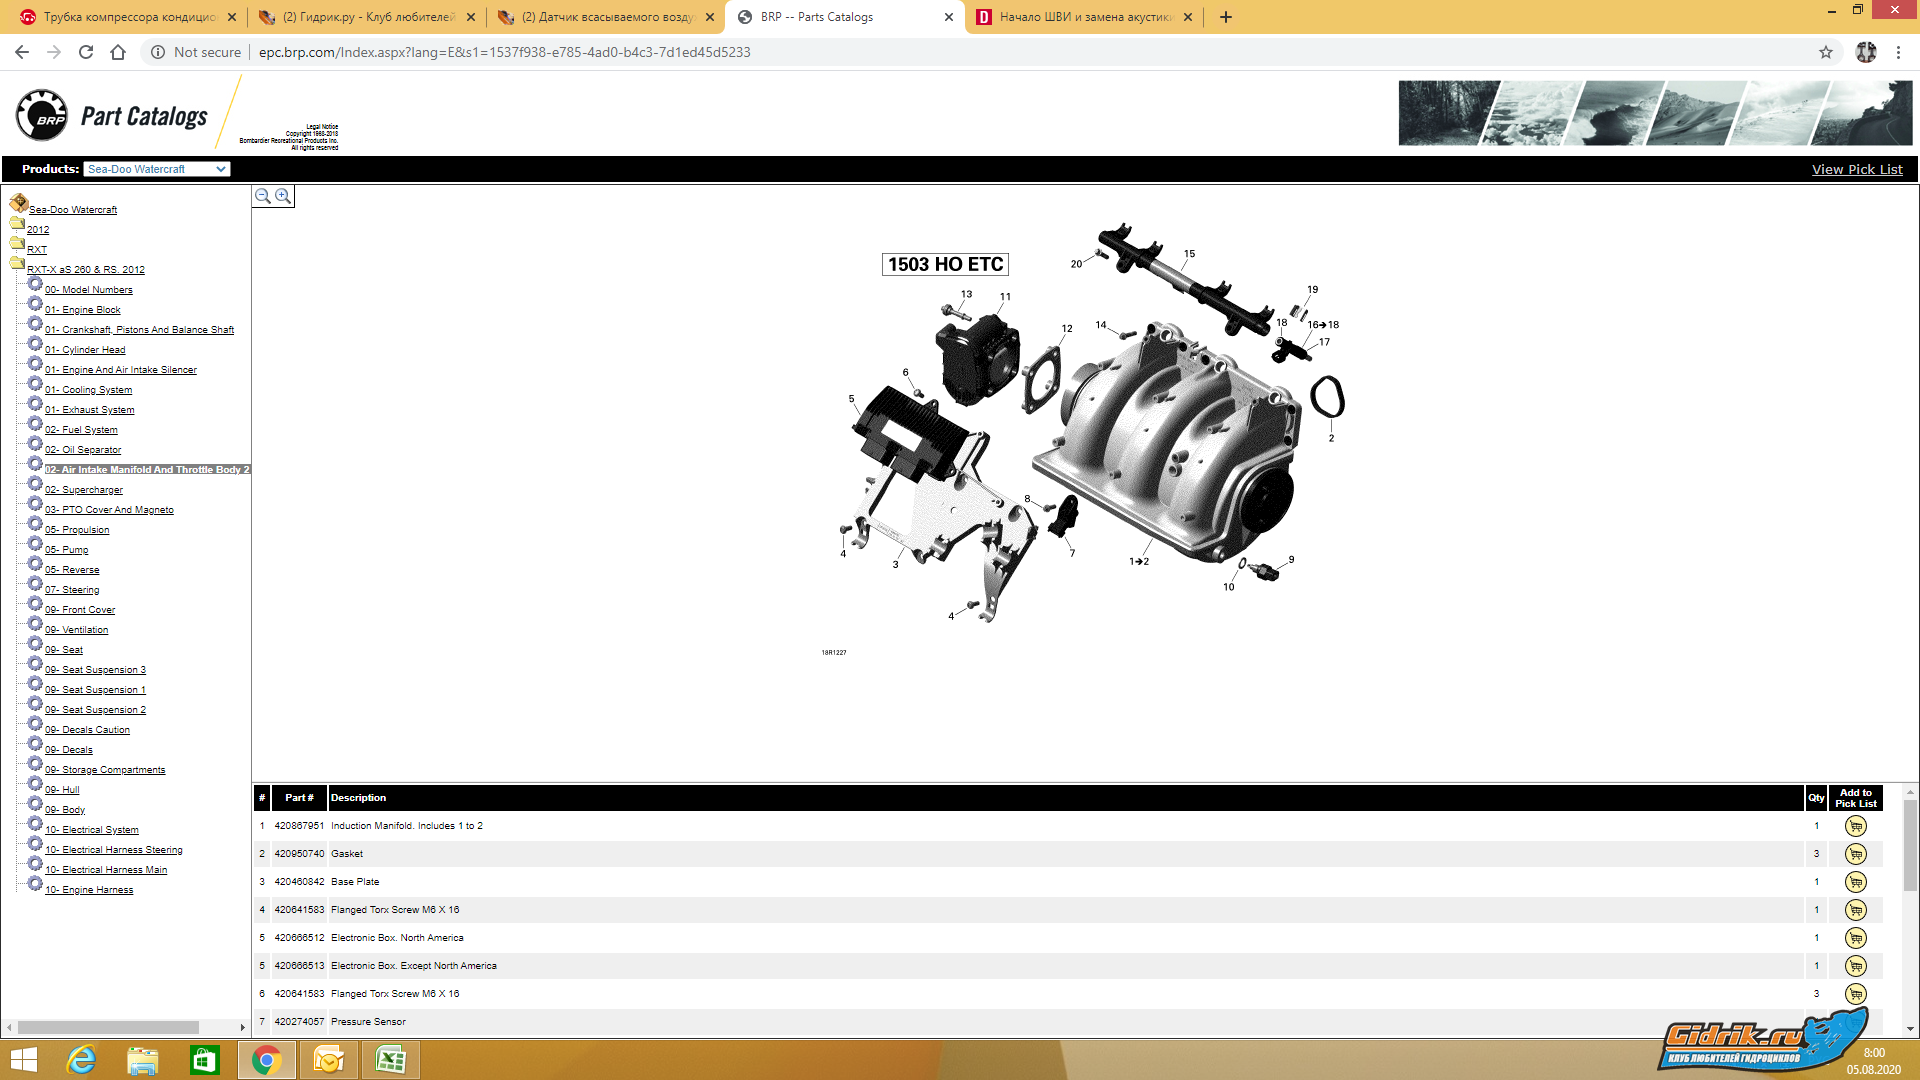Viewport: 1920px width, 1080px height.
Task: Open Excel from the Windows taskbar
Action: click(x=390, y=1060)
